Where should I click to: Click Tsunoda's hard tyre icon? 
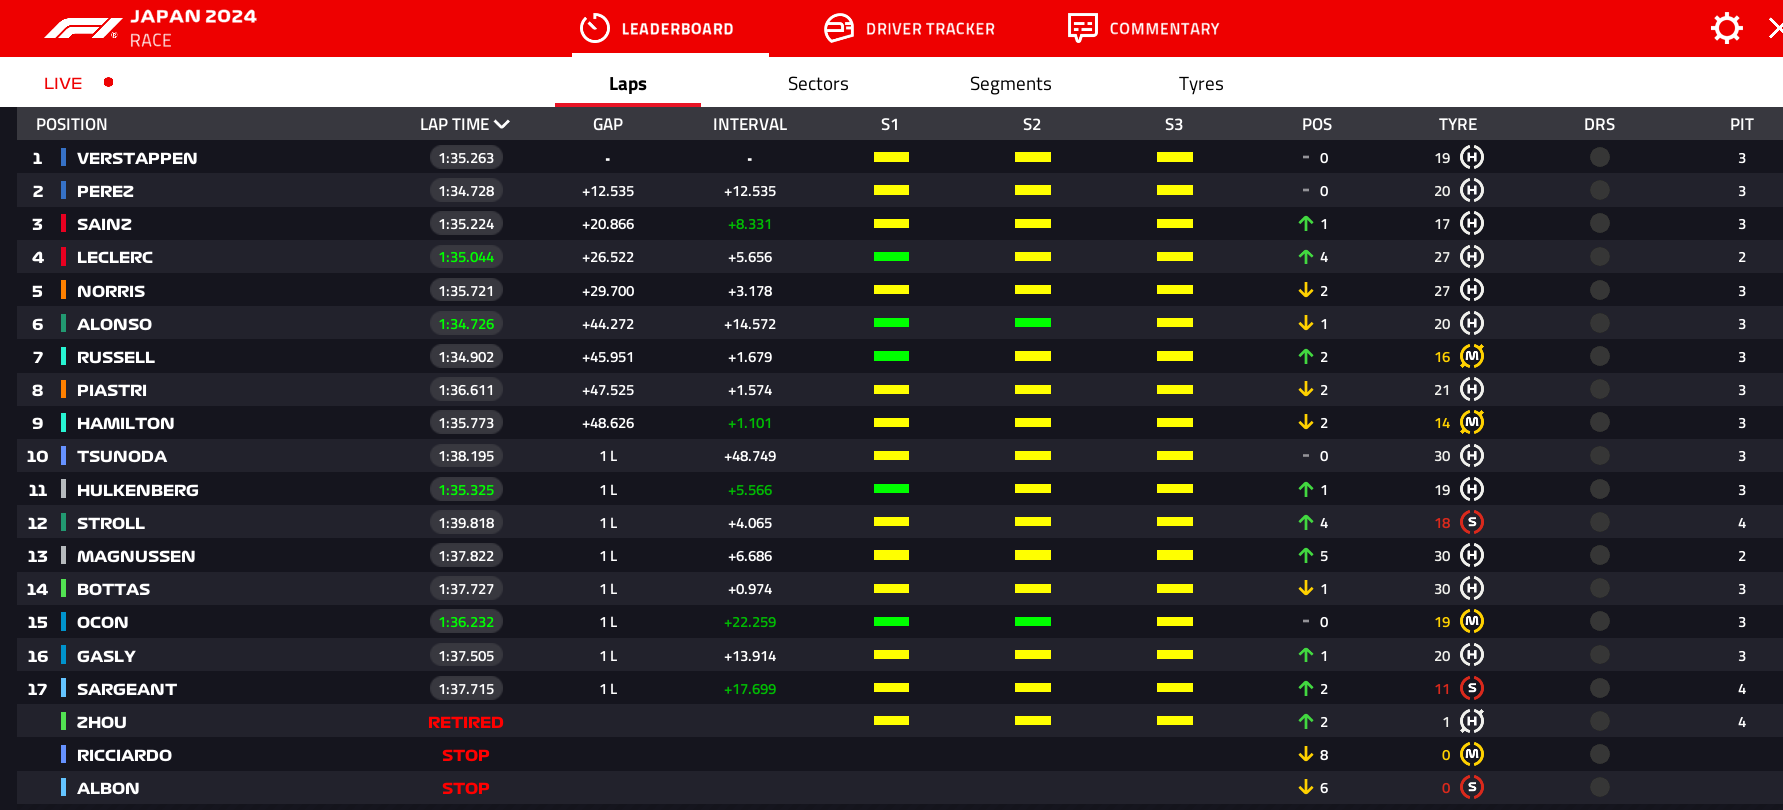(x=1472, y=455)
